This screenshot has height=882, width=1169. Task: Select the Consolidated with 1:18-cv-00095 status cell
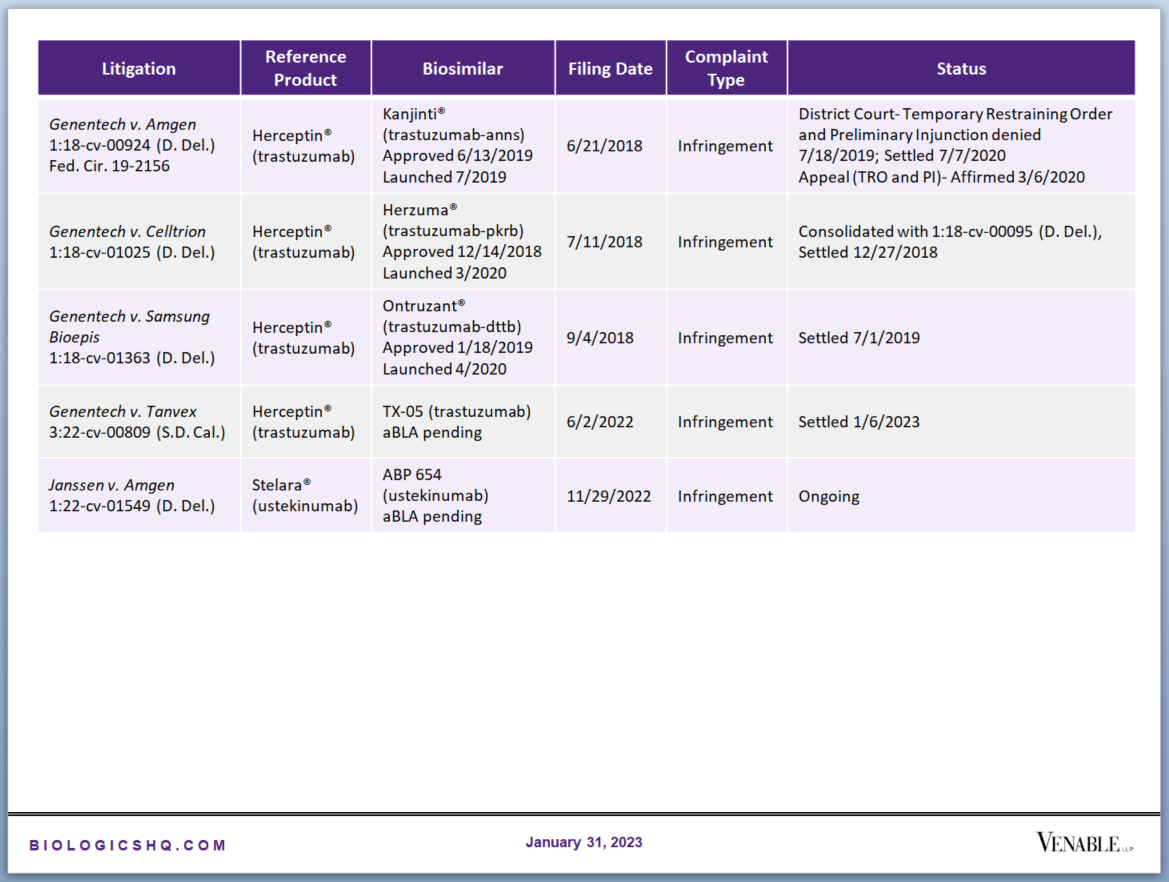point(961,242)
